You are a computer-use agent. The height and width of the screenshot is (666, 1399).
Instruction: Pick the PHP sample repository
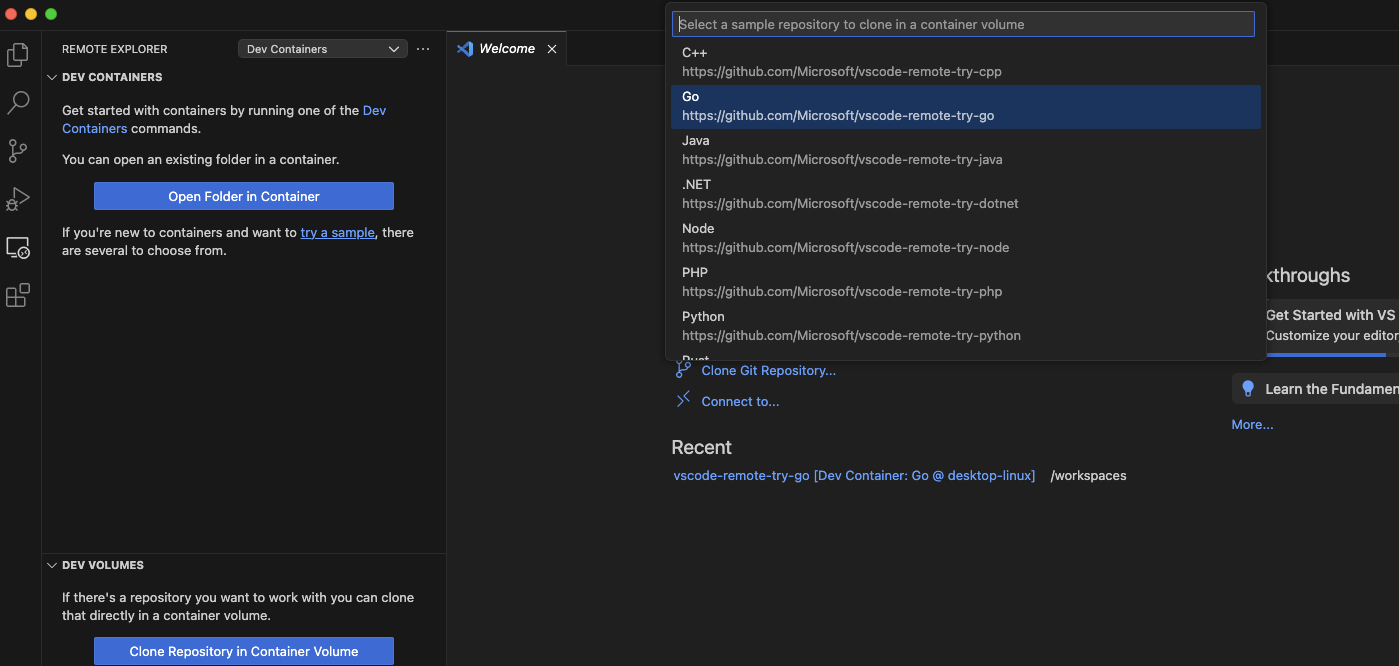(966, 282)
